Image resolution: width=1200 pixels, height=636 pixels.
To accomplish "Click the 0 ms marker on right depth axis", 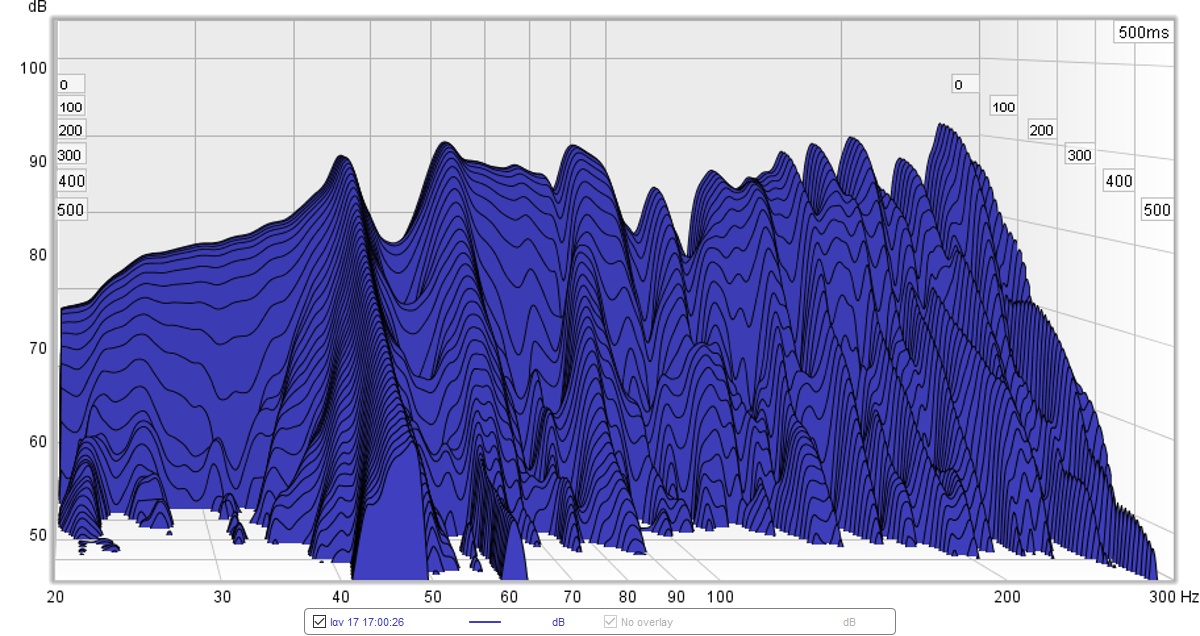I will coord(958,85).
